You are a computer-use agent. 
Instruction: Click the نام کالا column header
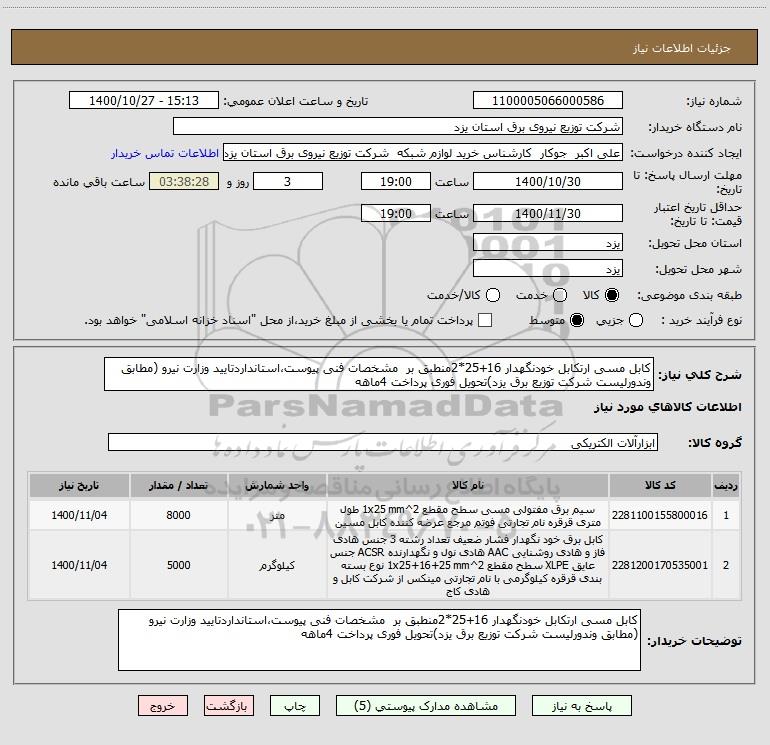468,485
